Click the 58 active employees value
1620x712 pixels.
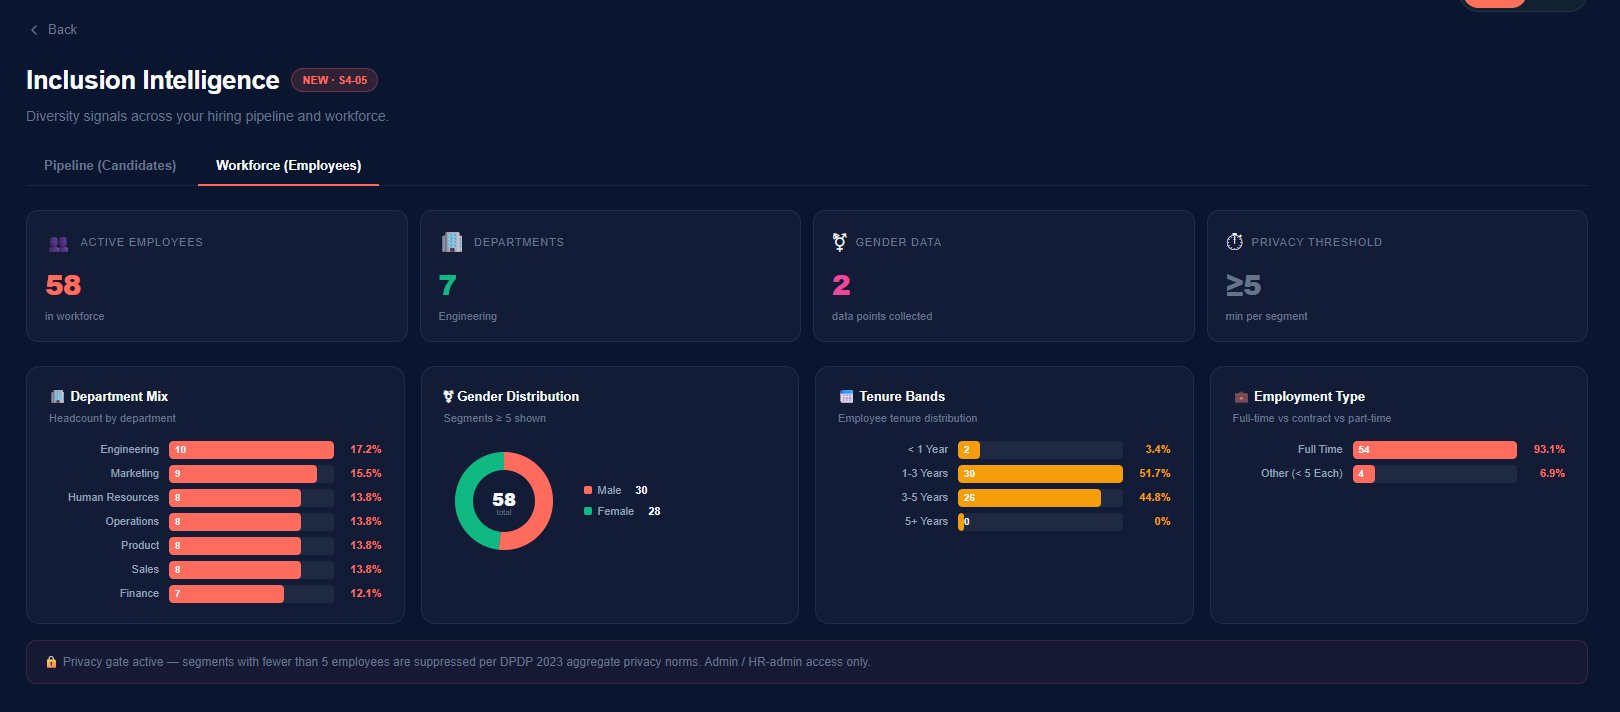coord(63,285)
